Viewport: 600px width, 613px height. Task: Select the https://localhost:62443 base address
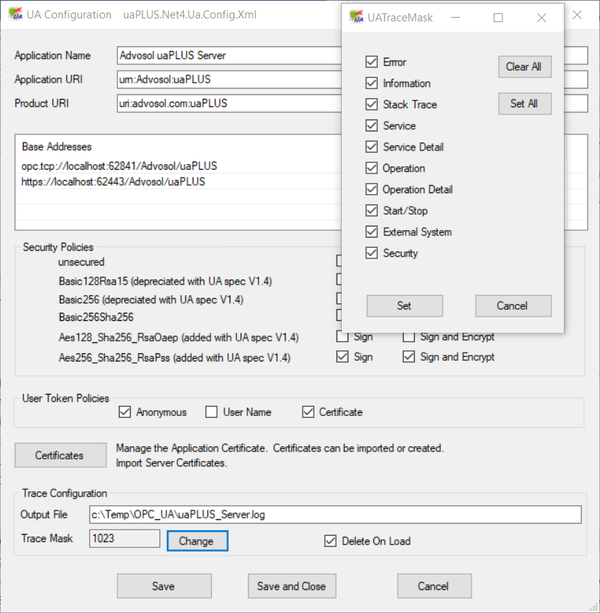(x=113, y=181)
